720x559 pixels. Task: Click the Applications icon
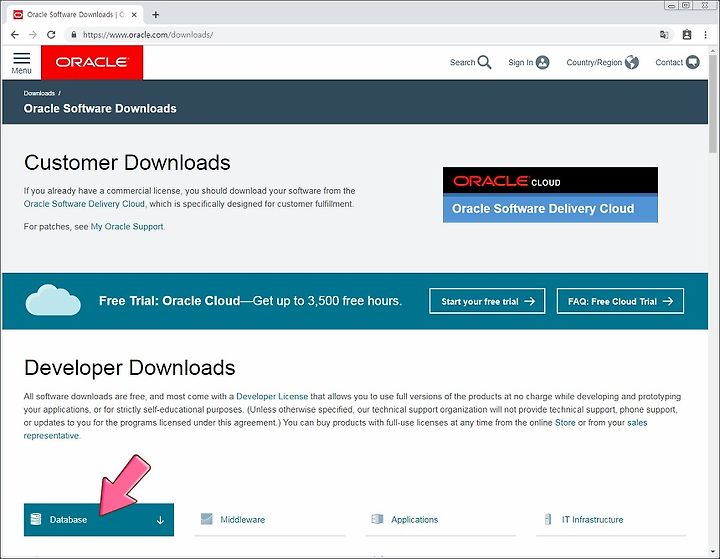coord(377,519)
